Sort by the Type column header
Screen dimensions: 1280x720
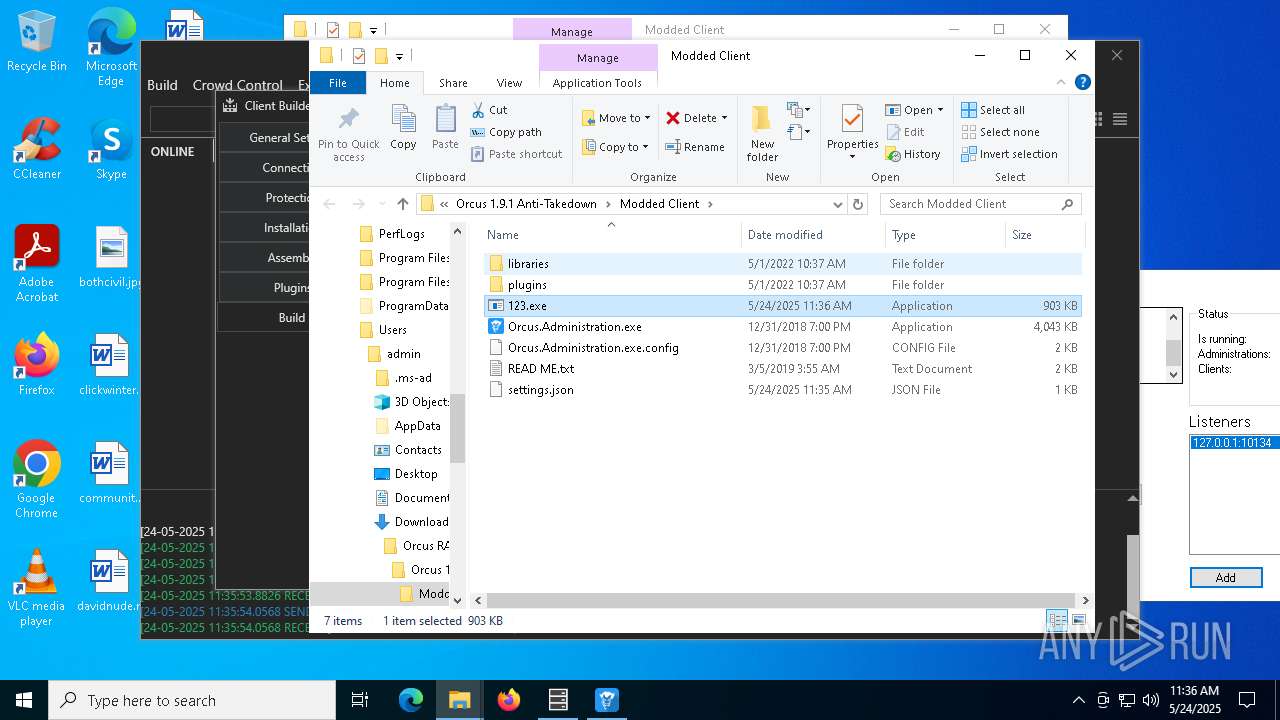point(944,235)
